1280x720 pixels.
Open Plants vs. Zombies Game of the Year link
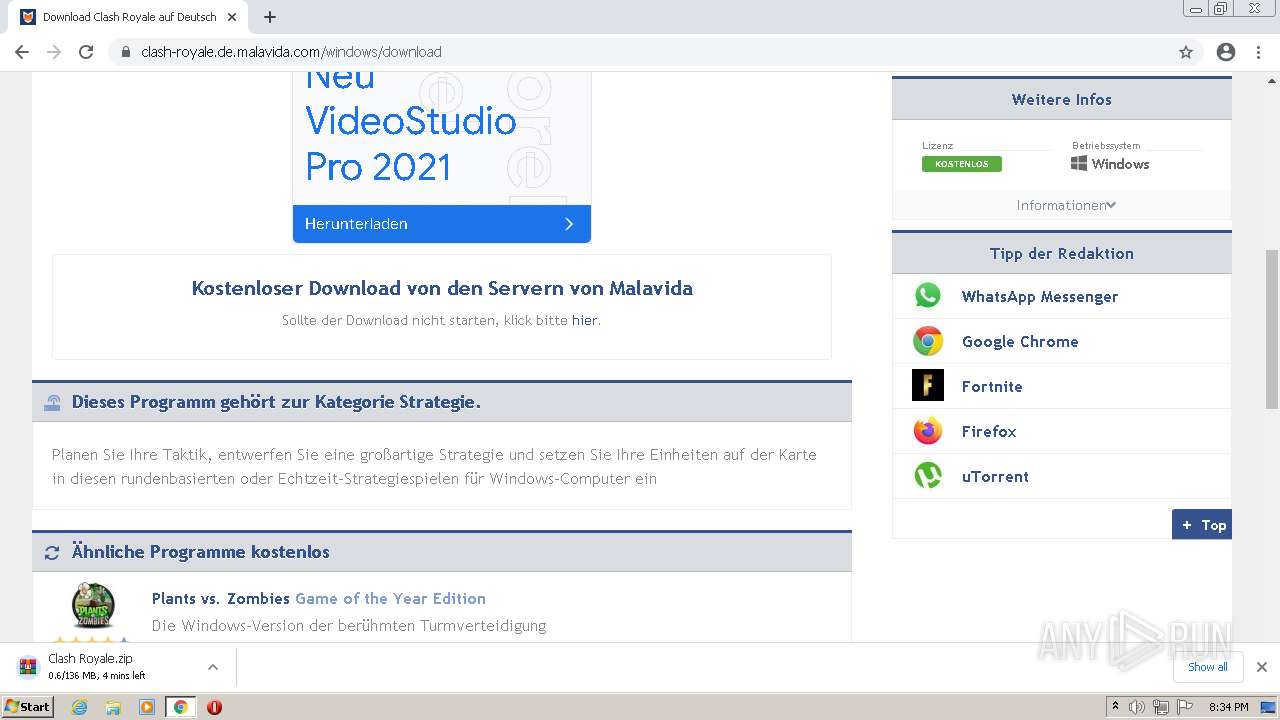(319, 598)
